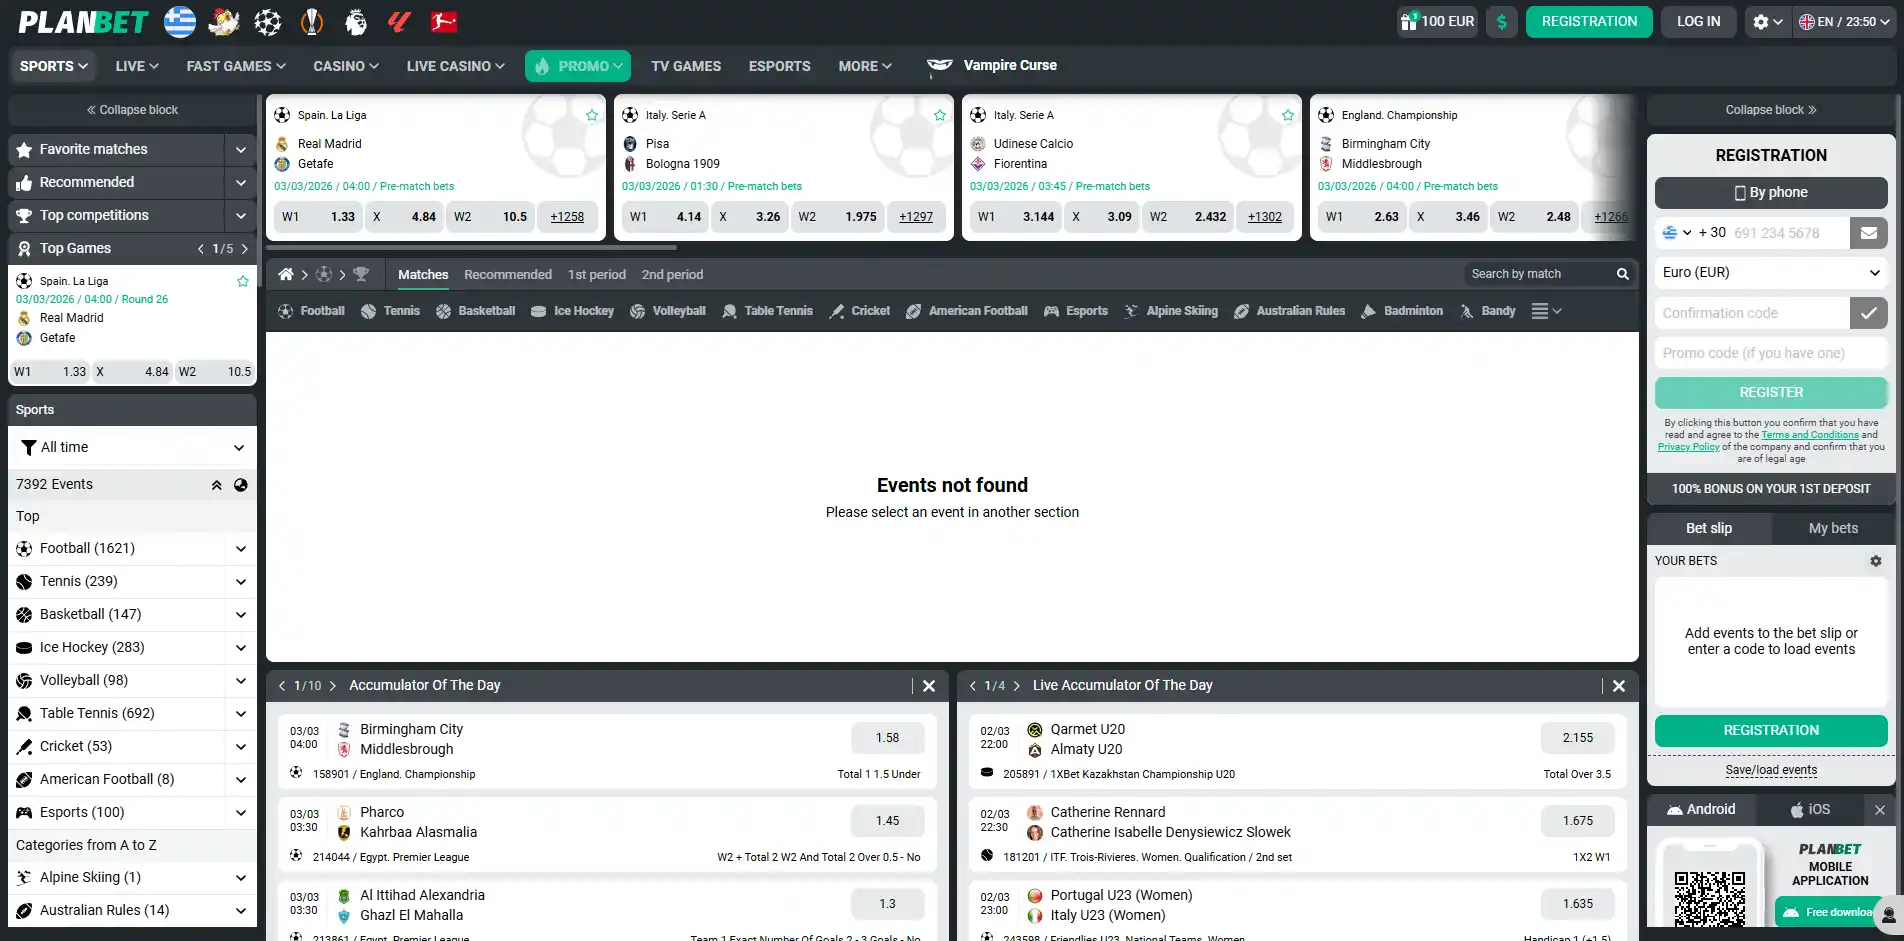Open the more sports list menu

pyautogui.click(x=1546, y=311)
